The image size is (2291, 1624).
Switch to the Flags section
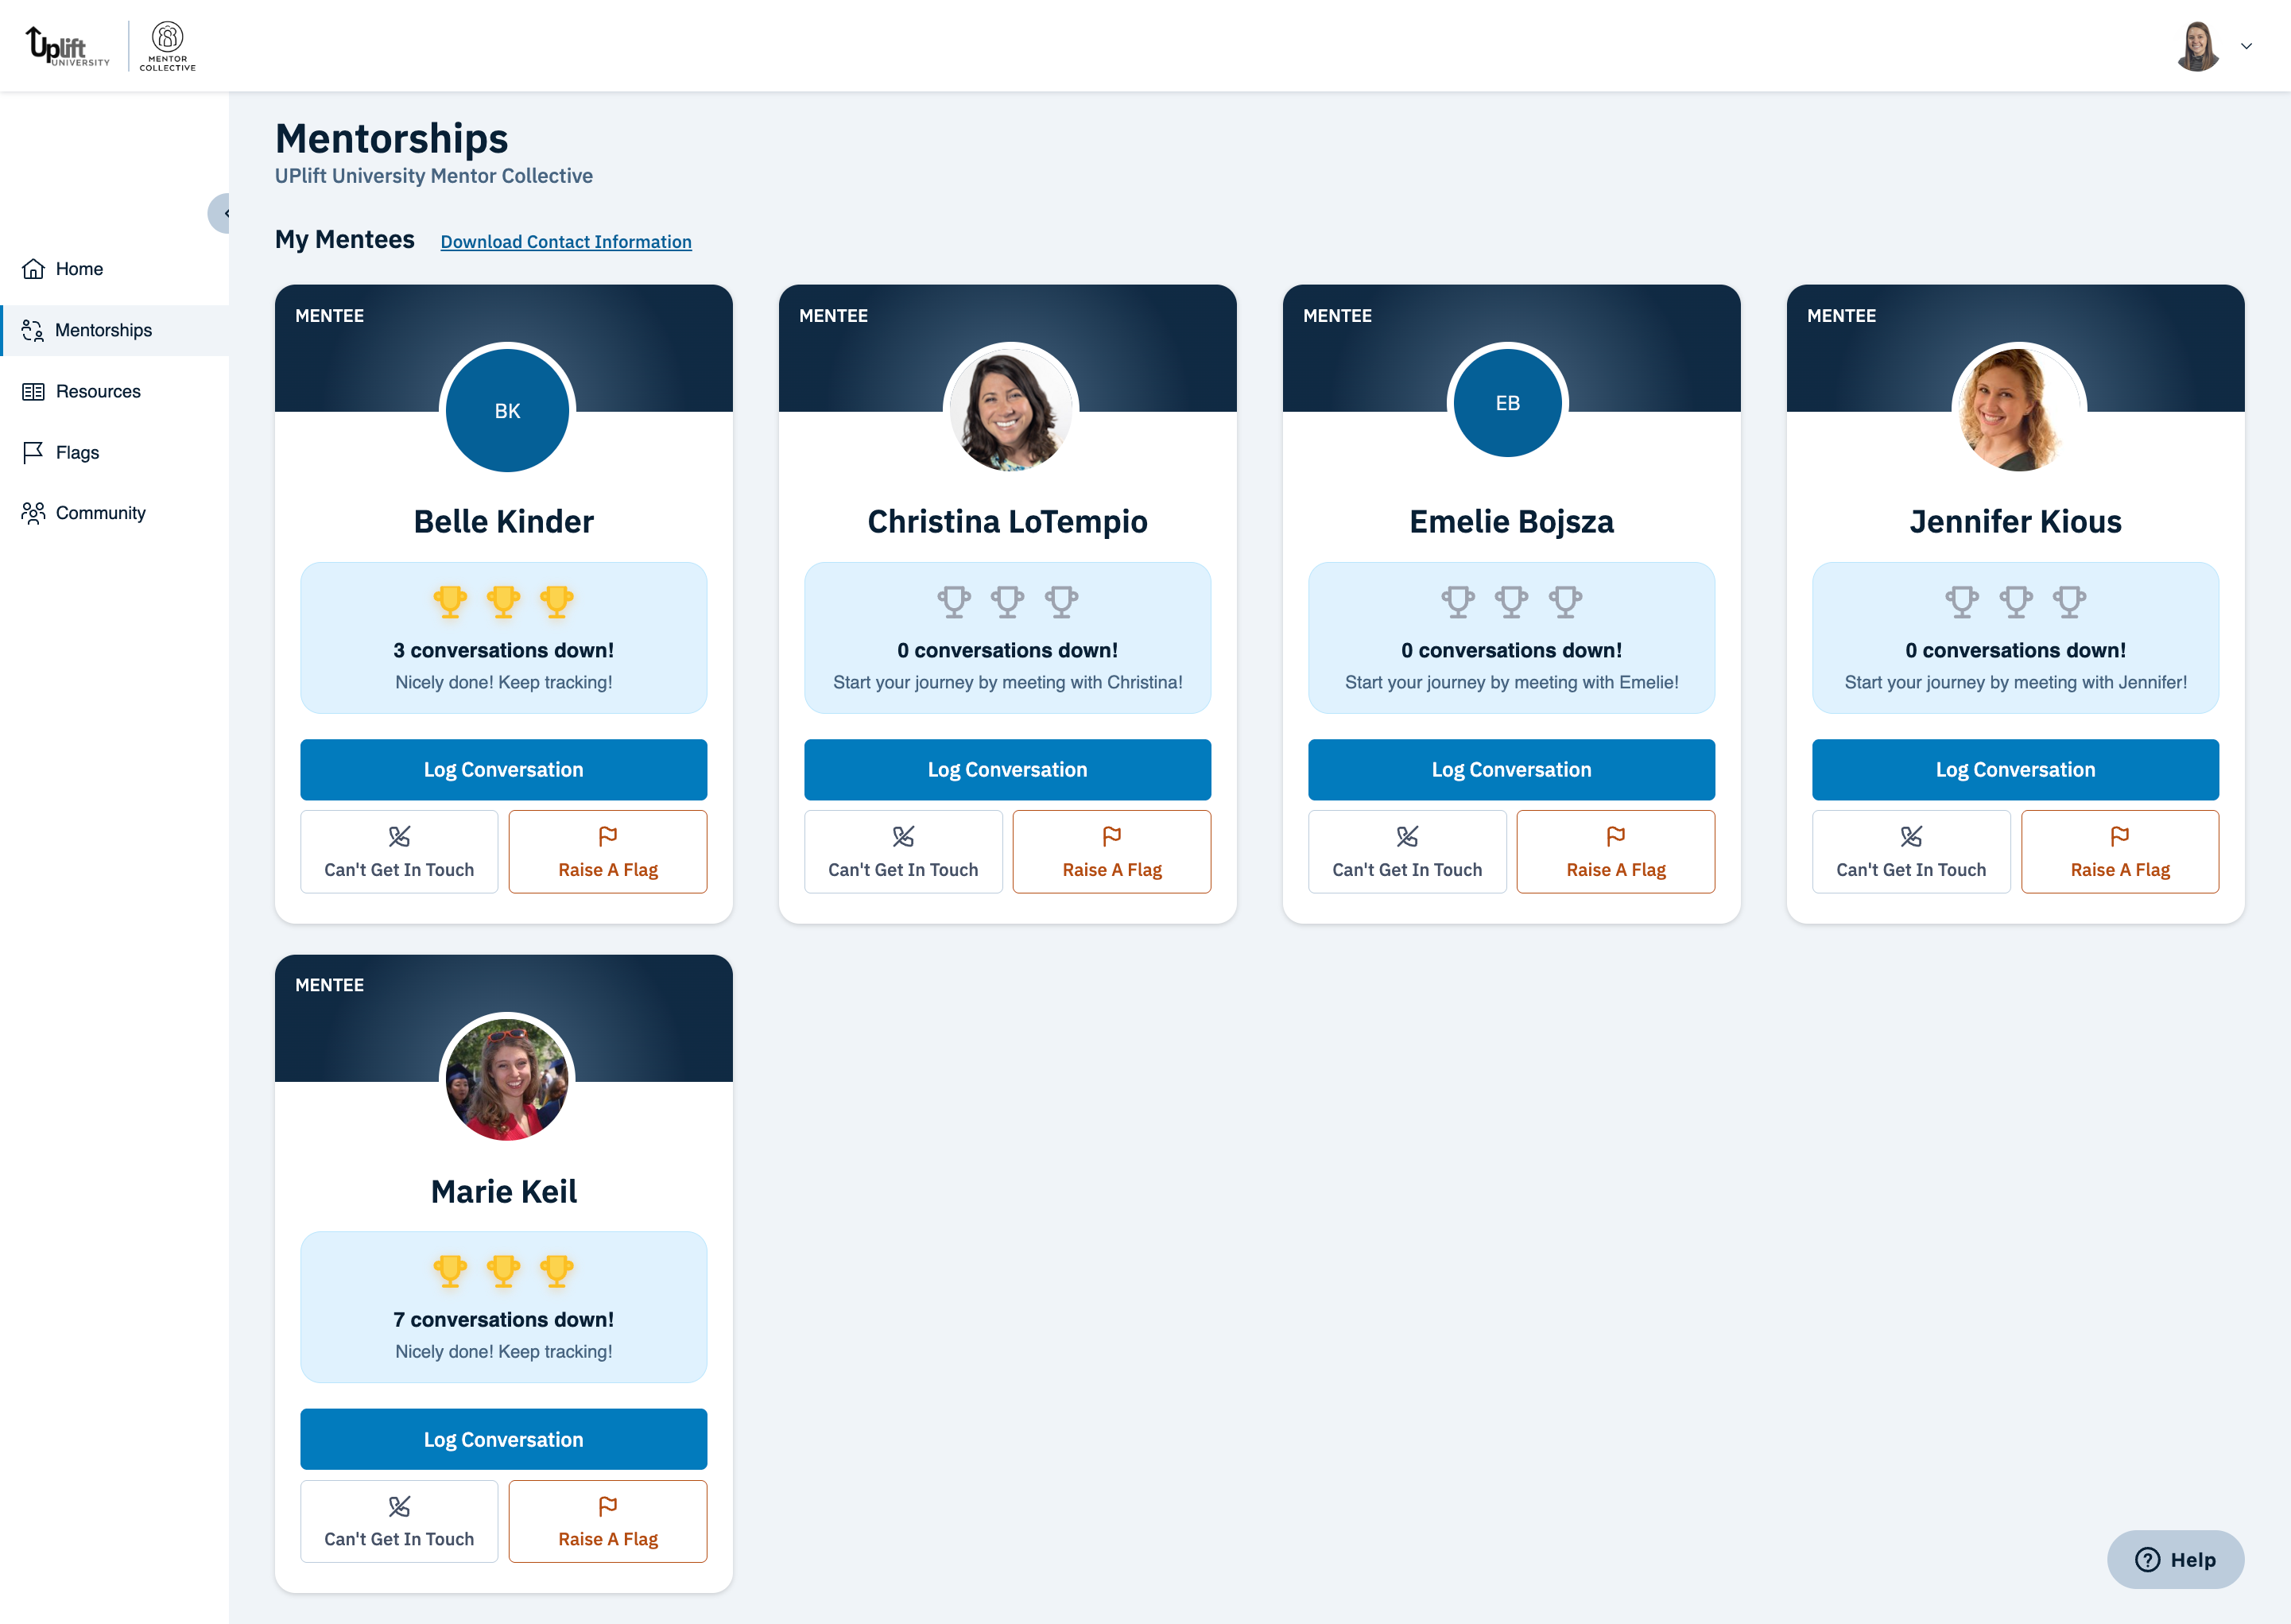point(76,452)
